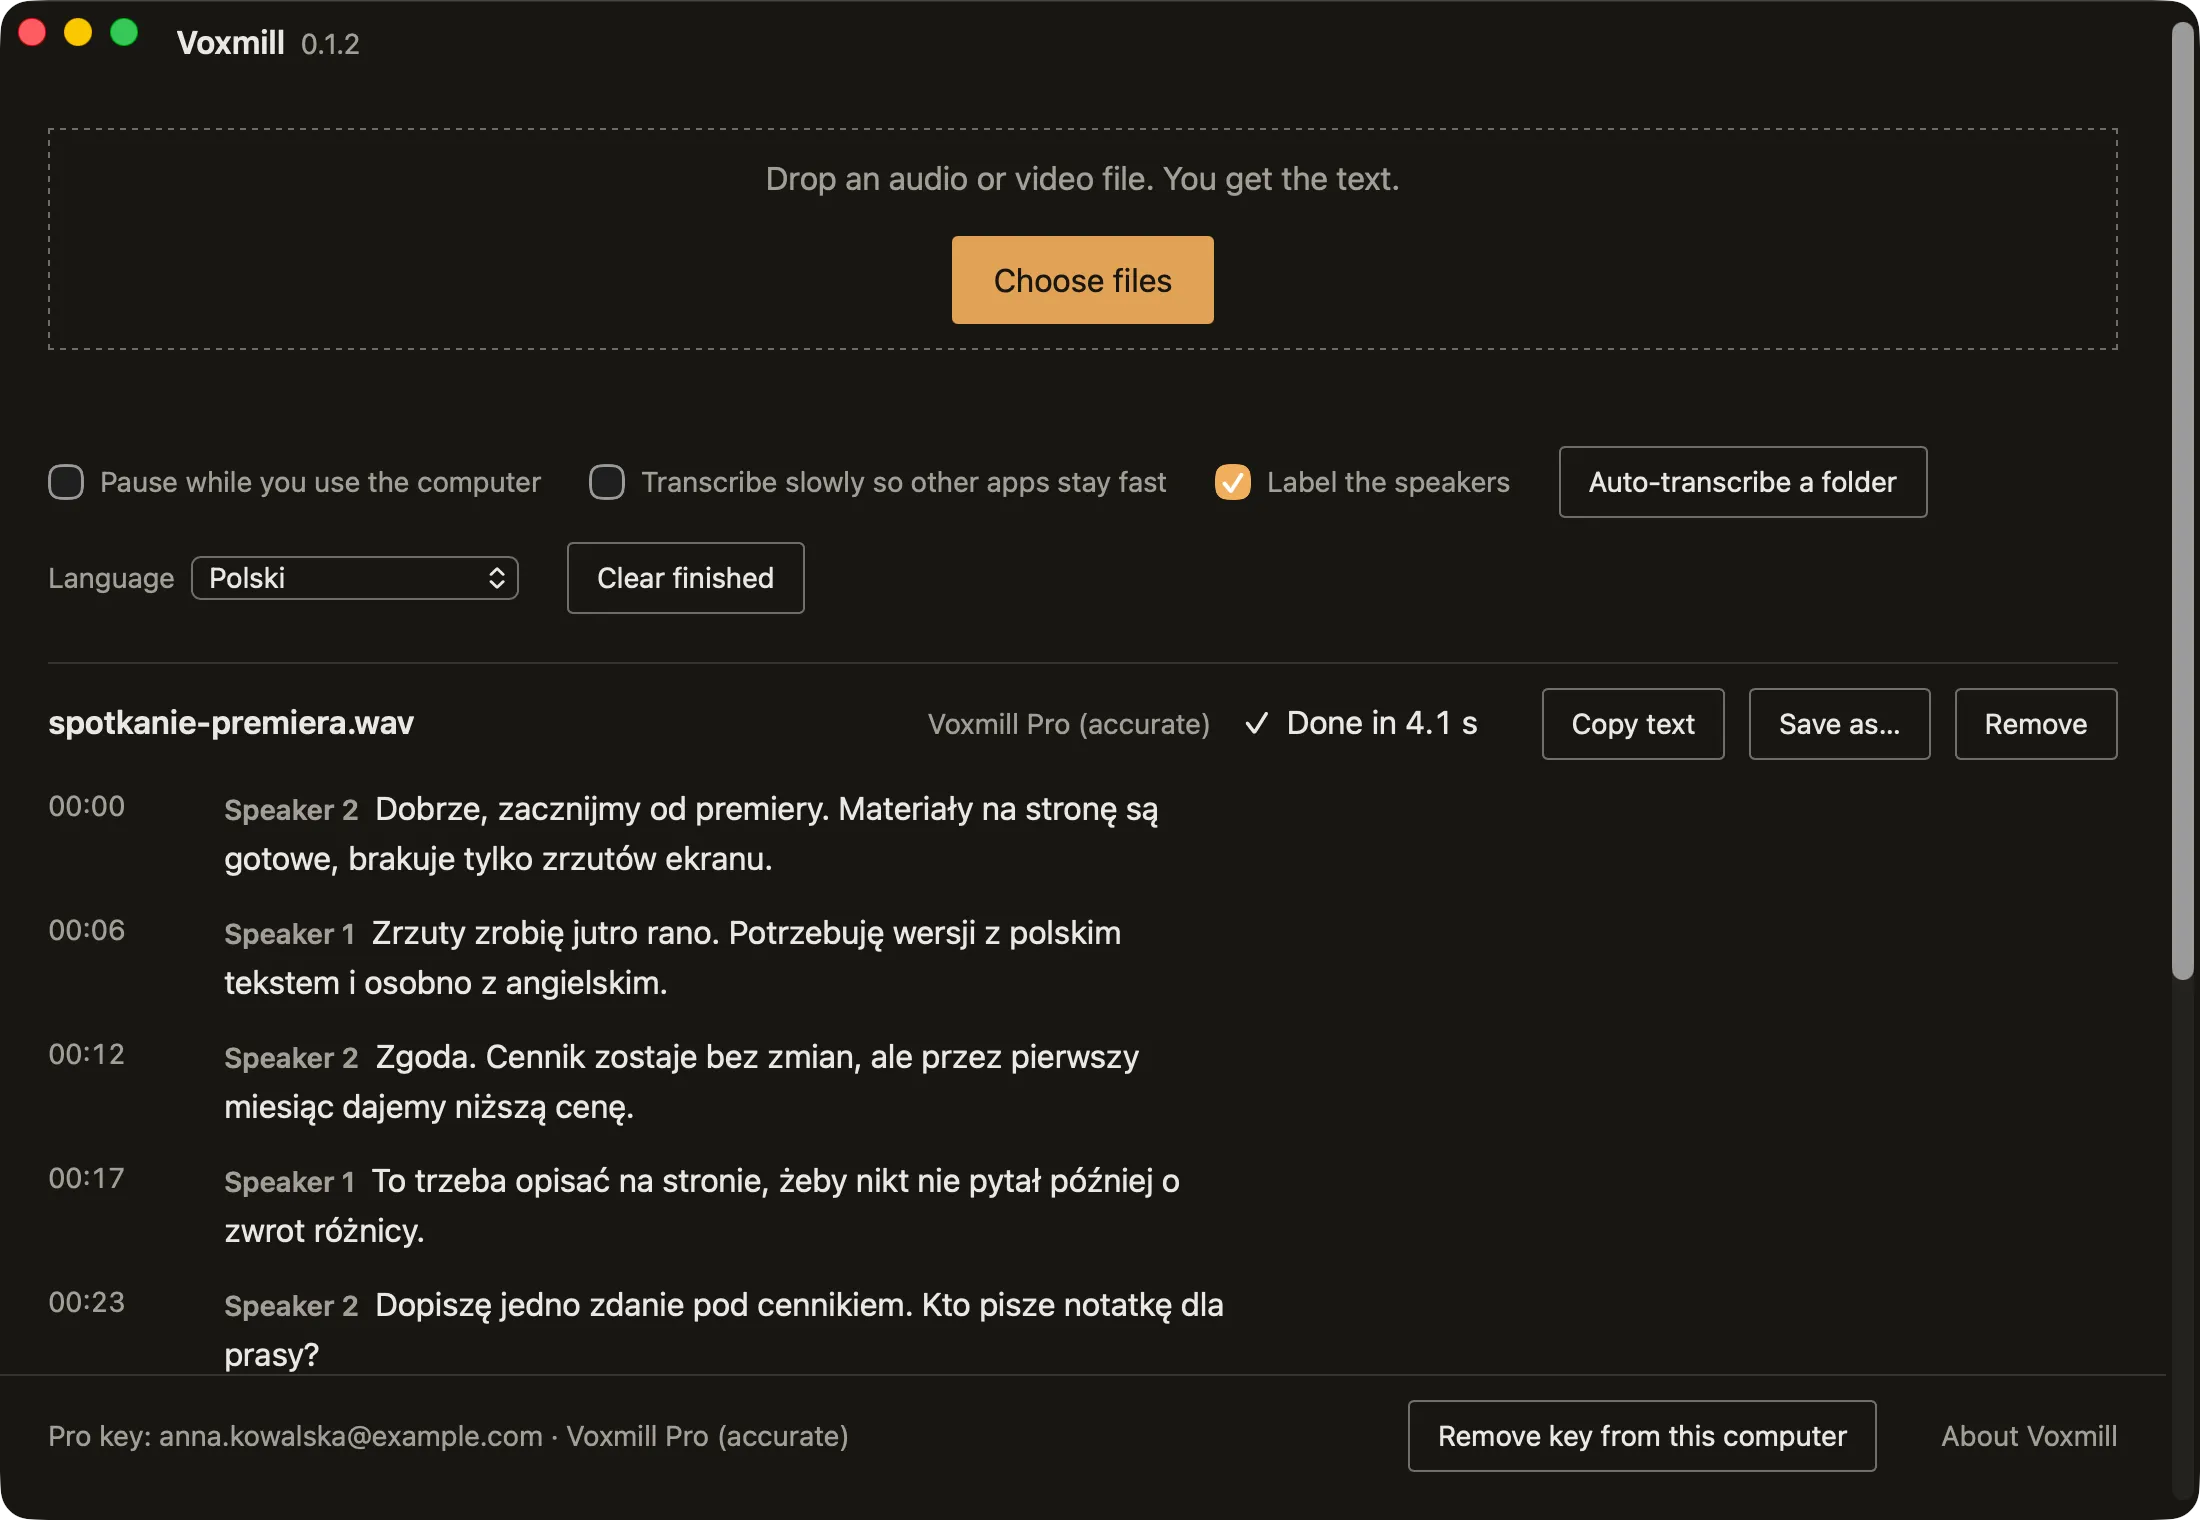Screen dimensions: 2200x1520
Task: Click Speaker 1 label at 00:17
Action: tap(290, 1182)
